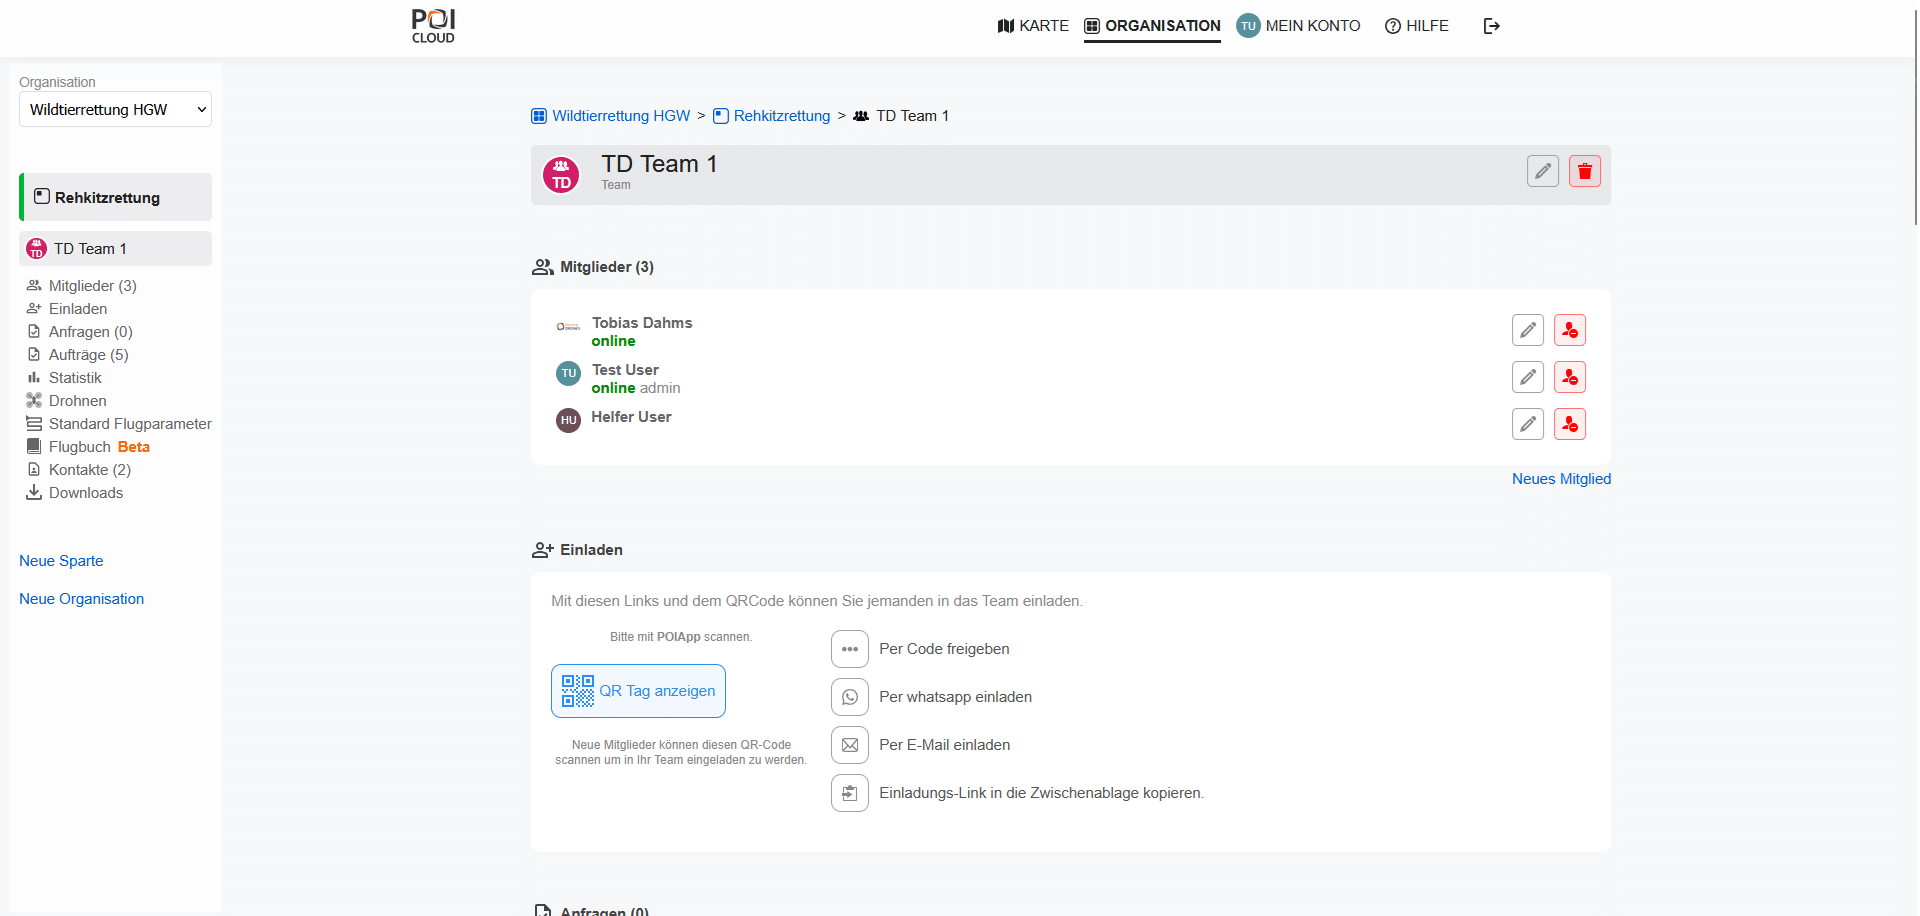Open Drohnen in the sidebar
This screenshot has width=1920, height=916.
click(x=66, y=401)
